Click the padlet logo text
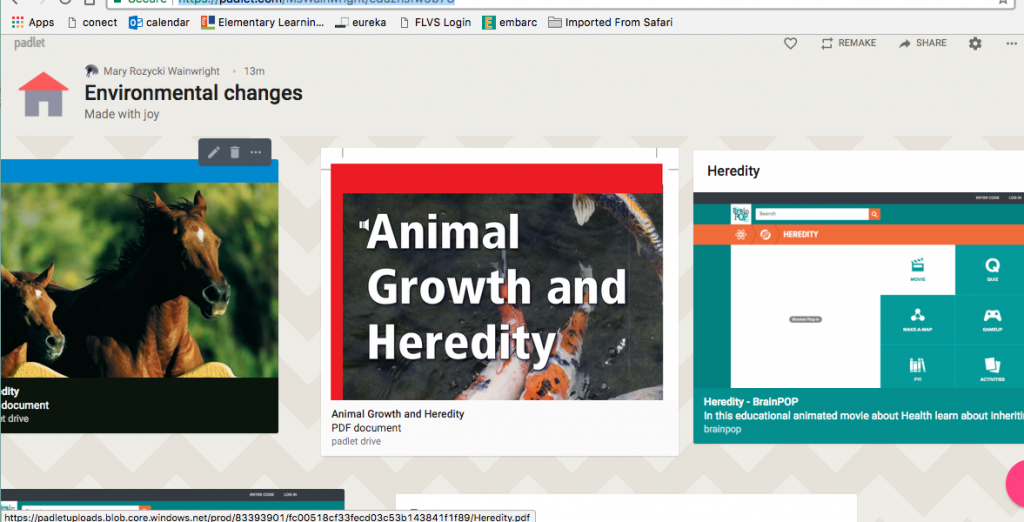Image resolution: width=1024 pixels, height=522 pixels. [x=33, y=43]
